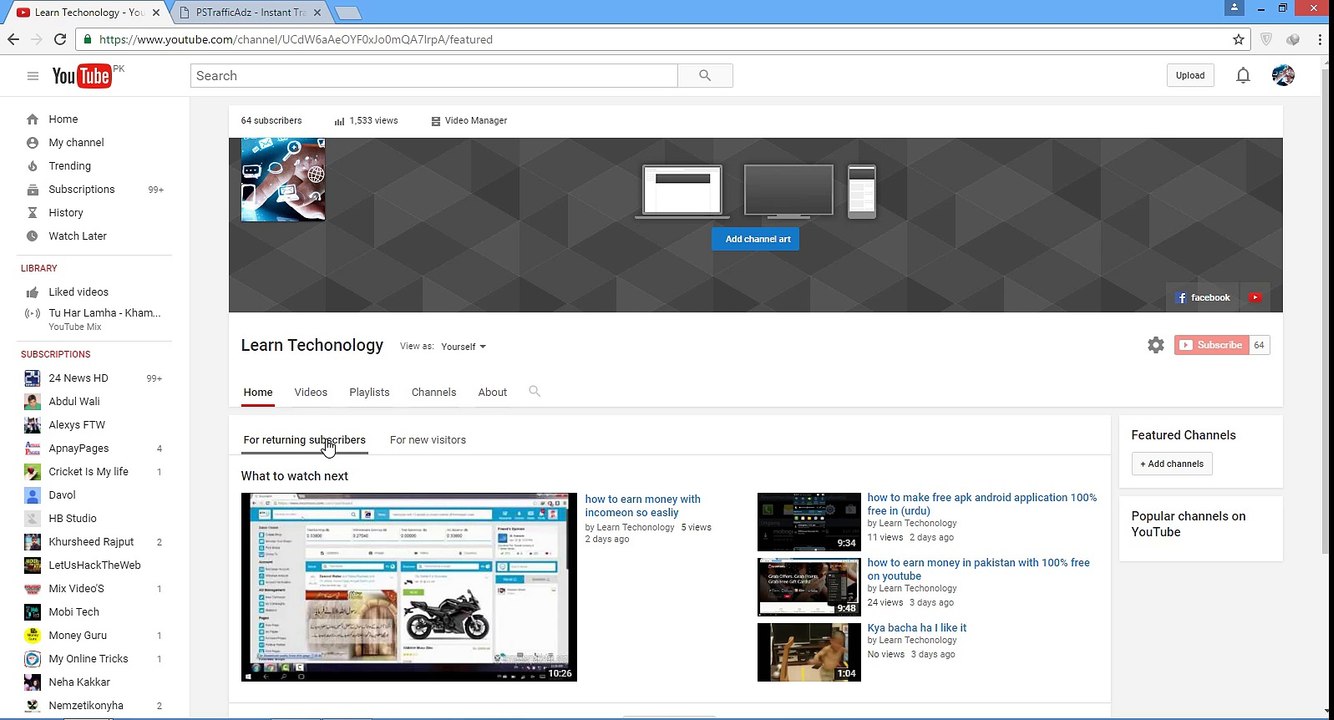The width and height of the screenshot is (1334, 720).
Task: Click the browser address bar URL
Action: click(x=296, y=40)
